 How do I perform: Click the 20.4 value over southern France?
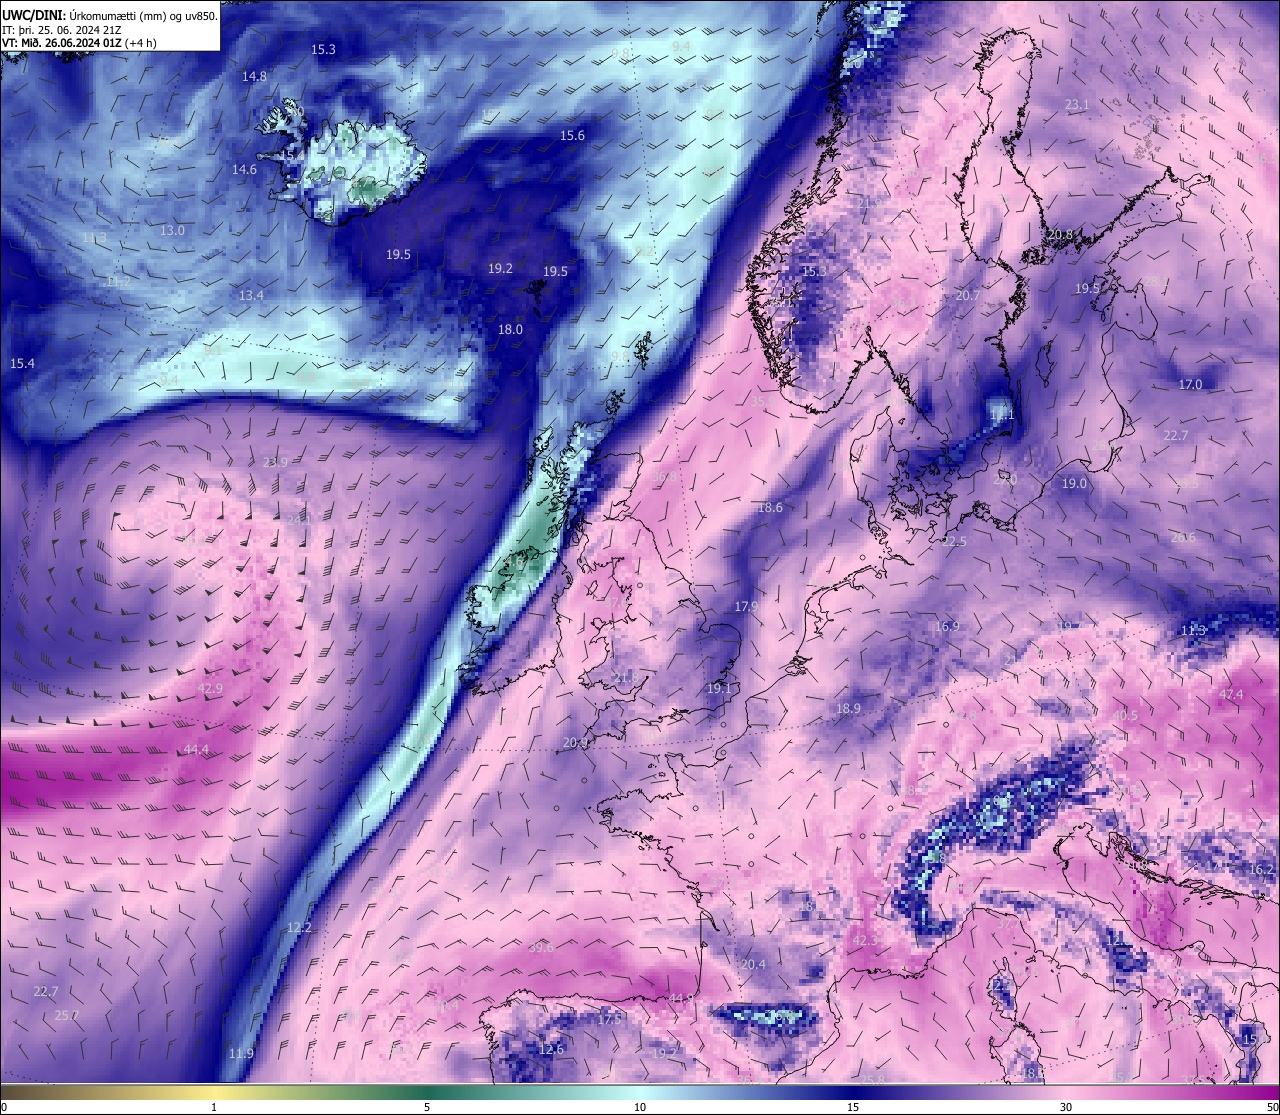pyautogui.click(x=753, y=964)
